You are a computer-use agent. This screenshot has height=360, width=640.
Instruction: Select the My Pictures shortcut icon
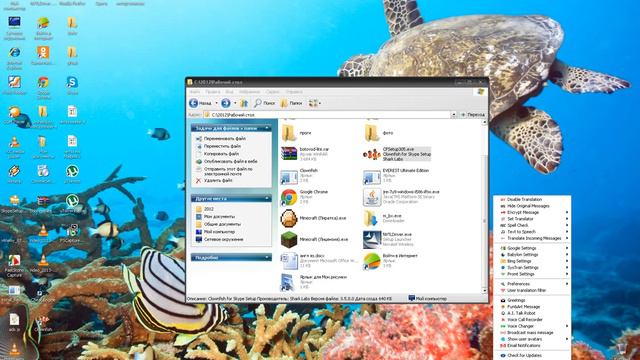tap(288, 282)
